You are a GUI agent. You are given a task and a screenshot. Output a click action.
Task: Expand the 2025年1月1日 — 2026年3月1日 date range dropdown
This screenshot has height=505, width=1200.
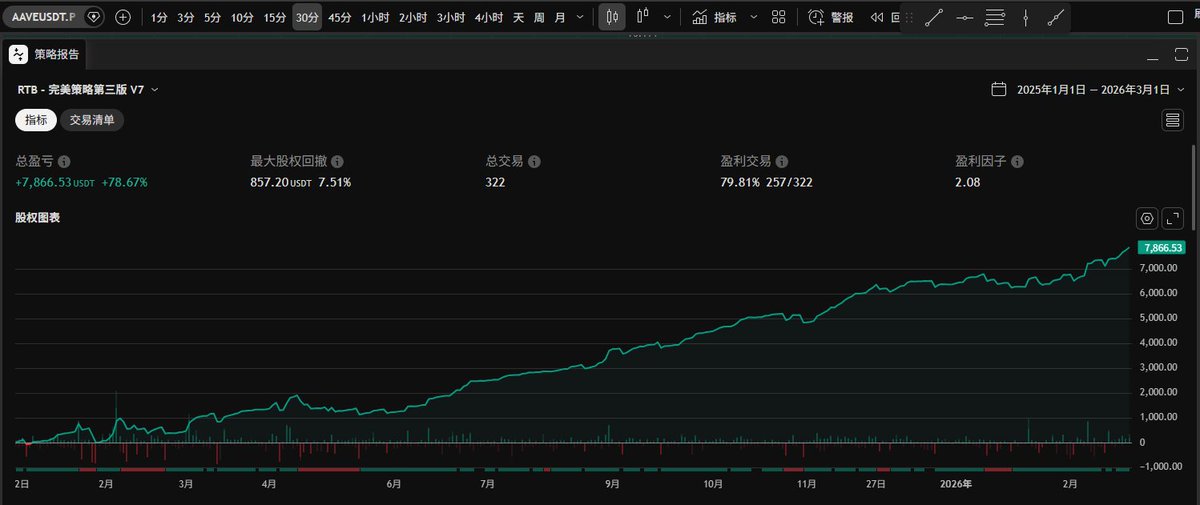1102,89
